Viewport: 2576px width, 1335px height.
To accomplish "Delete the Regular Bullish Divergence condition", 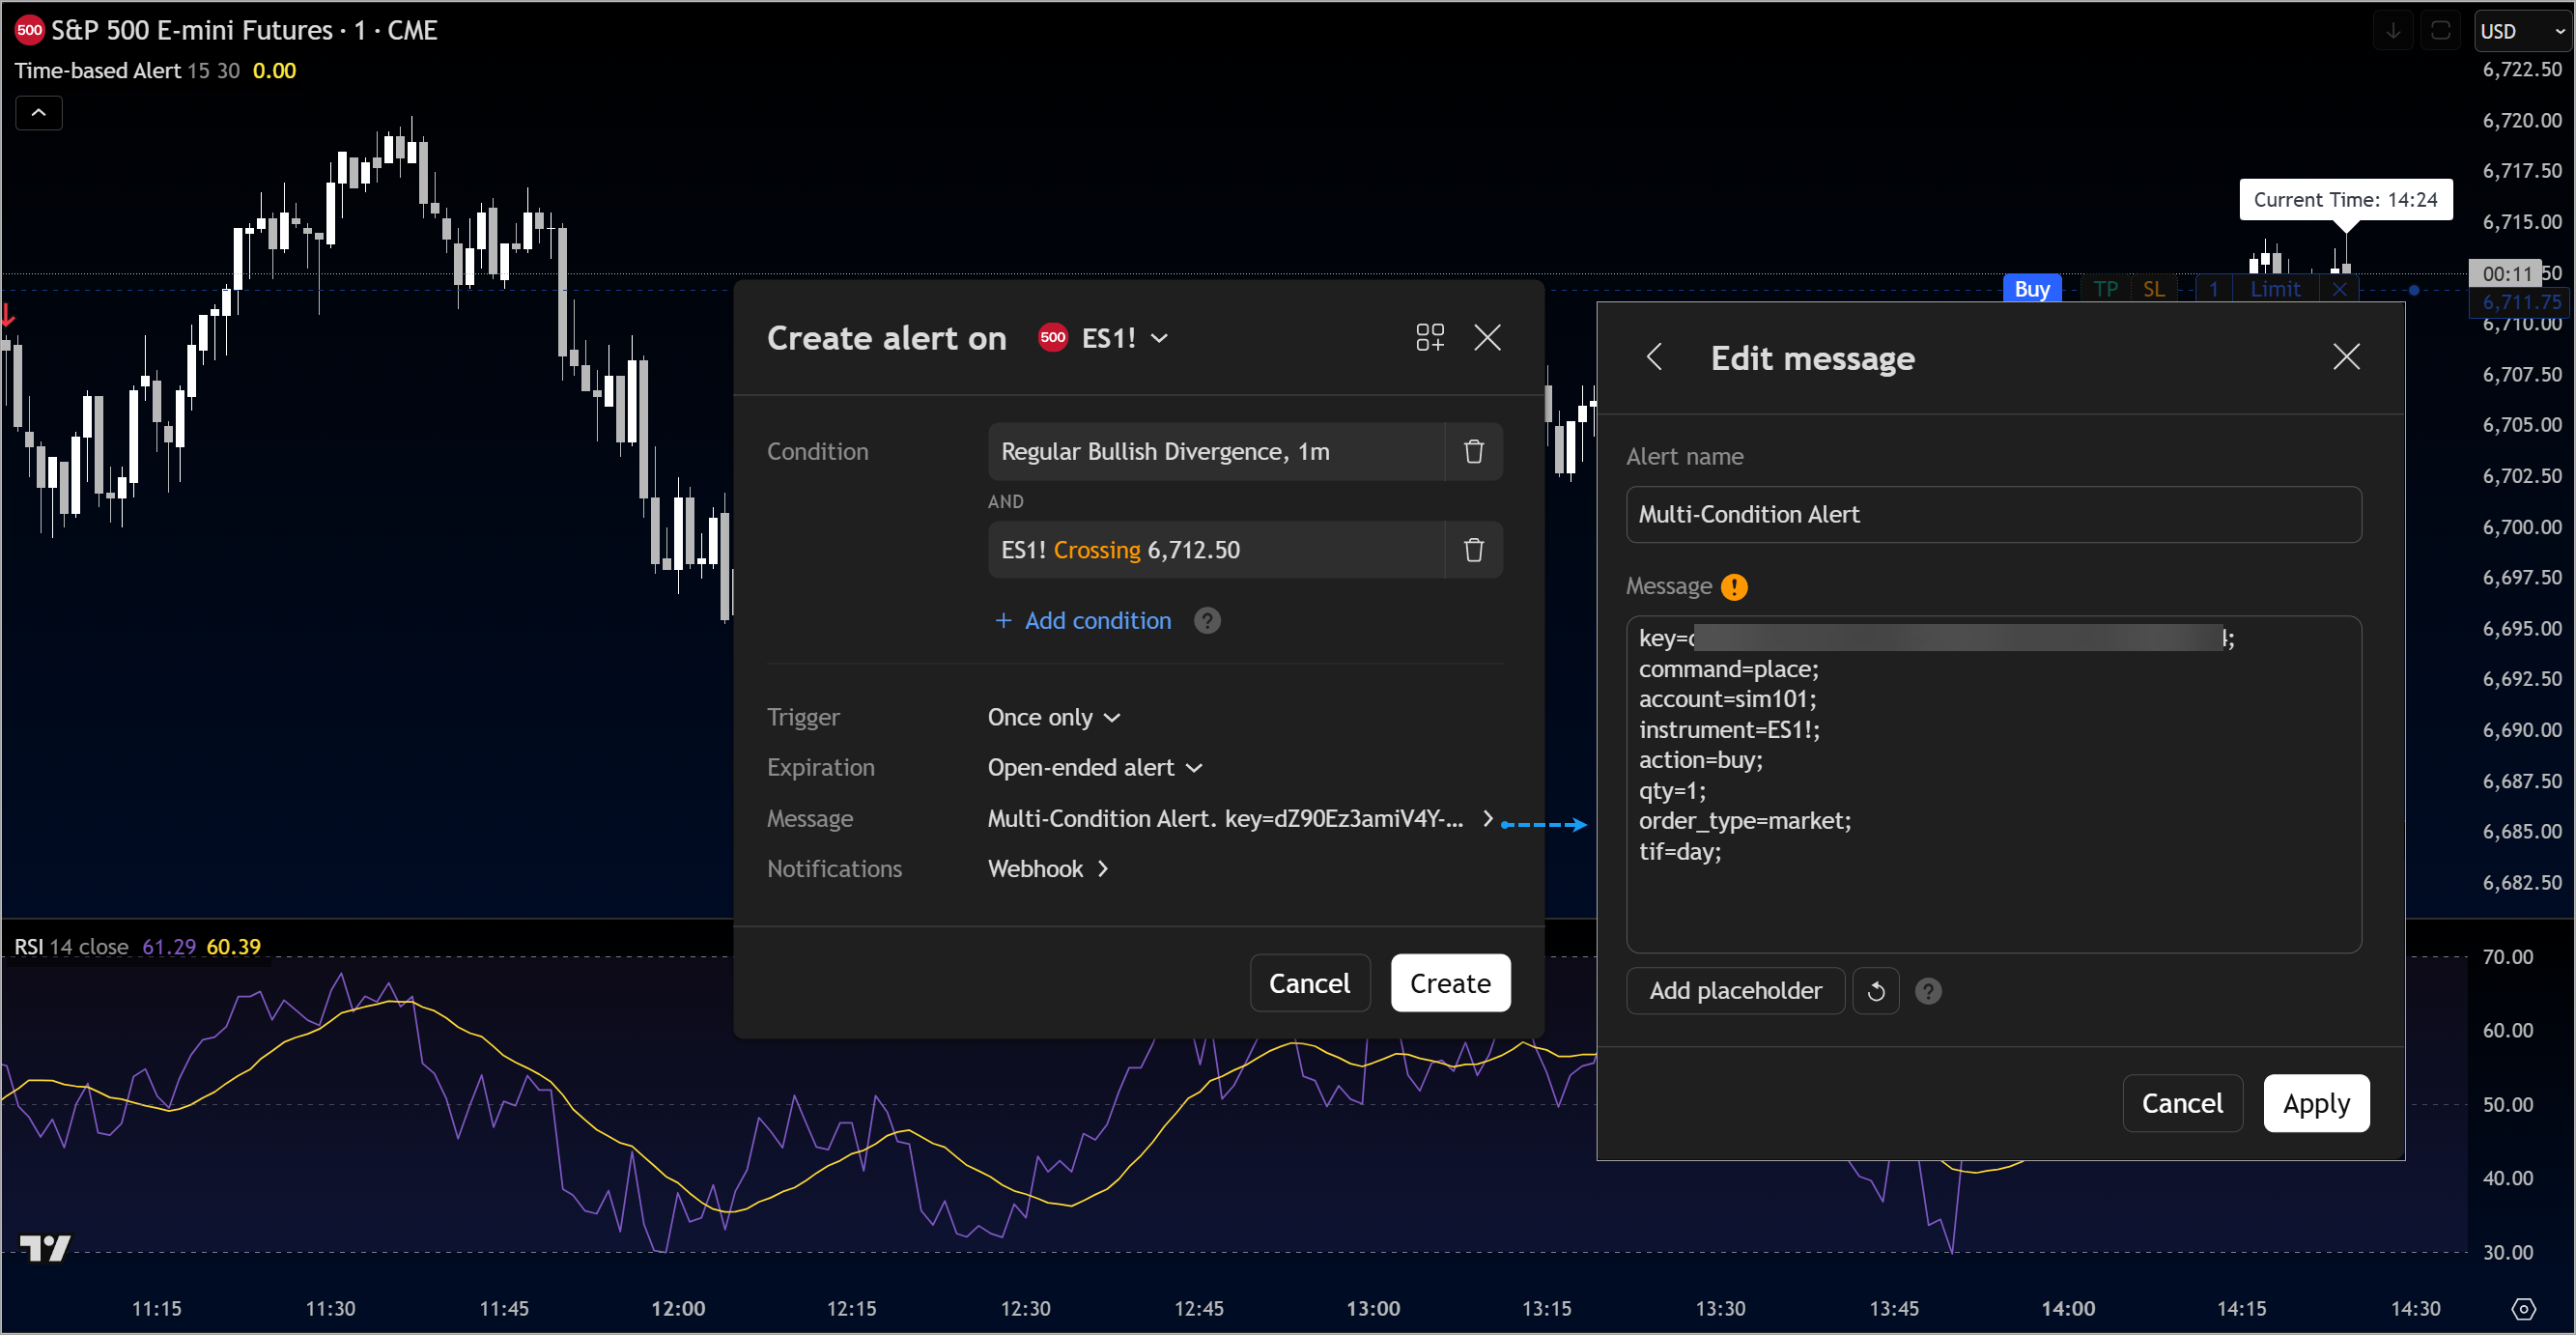I will pos(1473,452).
